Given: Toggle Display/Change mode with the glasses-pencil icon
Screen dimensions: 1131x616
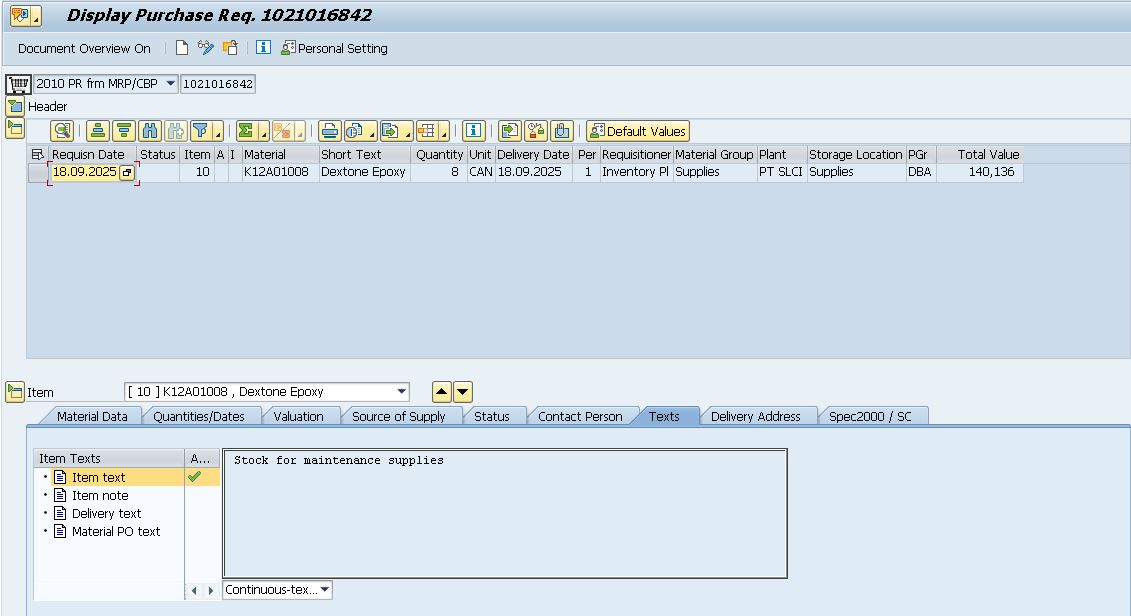Looking at the screenshot, I should (205, 48).
